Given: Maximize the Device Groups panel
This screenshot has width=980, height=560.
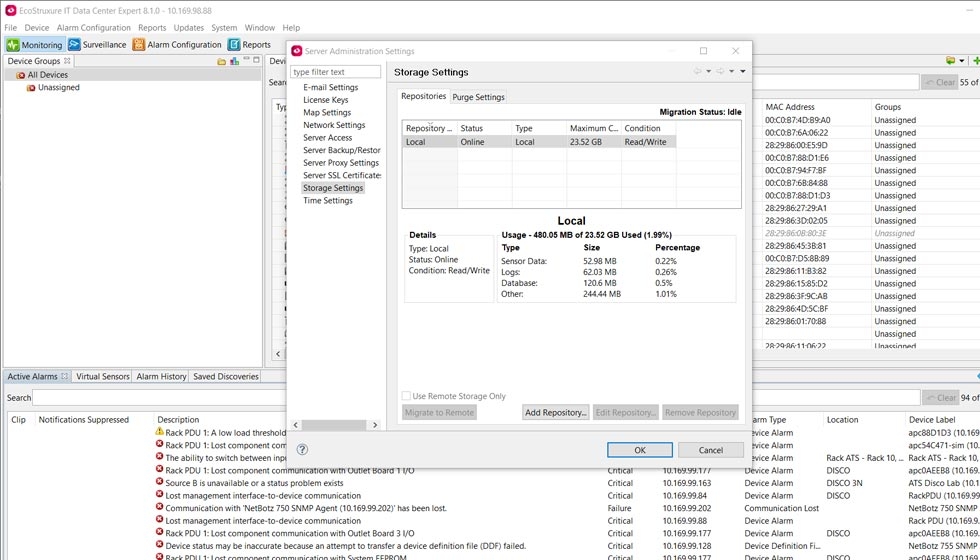Looking at the screenshot, I should tap(258, 62).
